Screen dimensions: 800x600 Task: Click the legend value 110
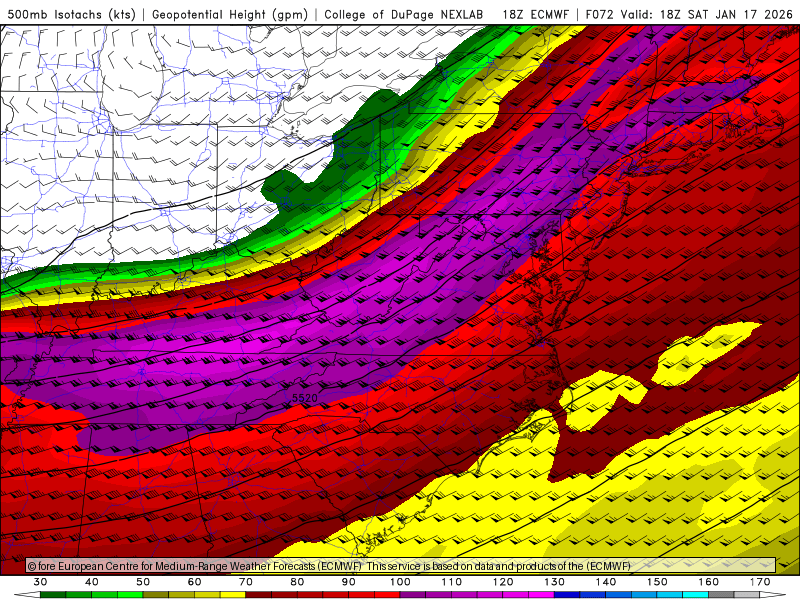point(452,582)
